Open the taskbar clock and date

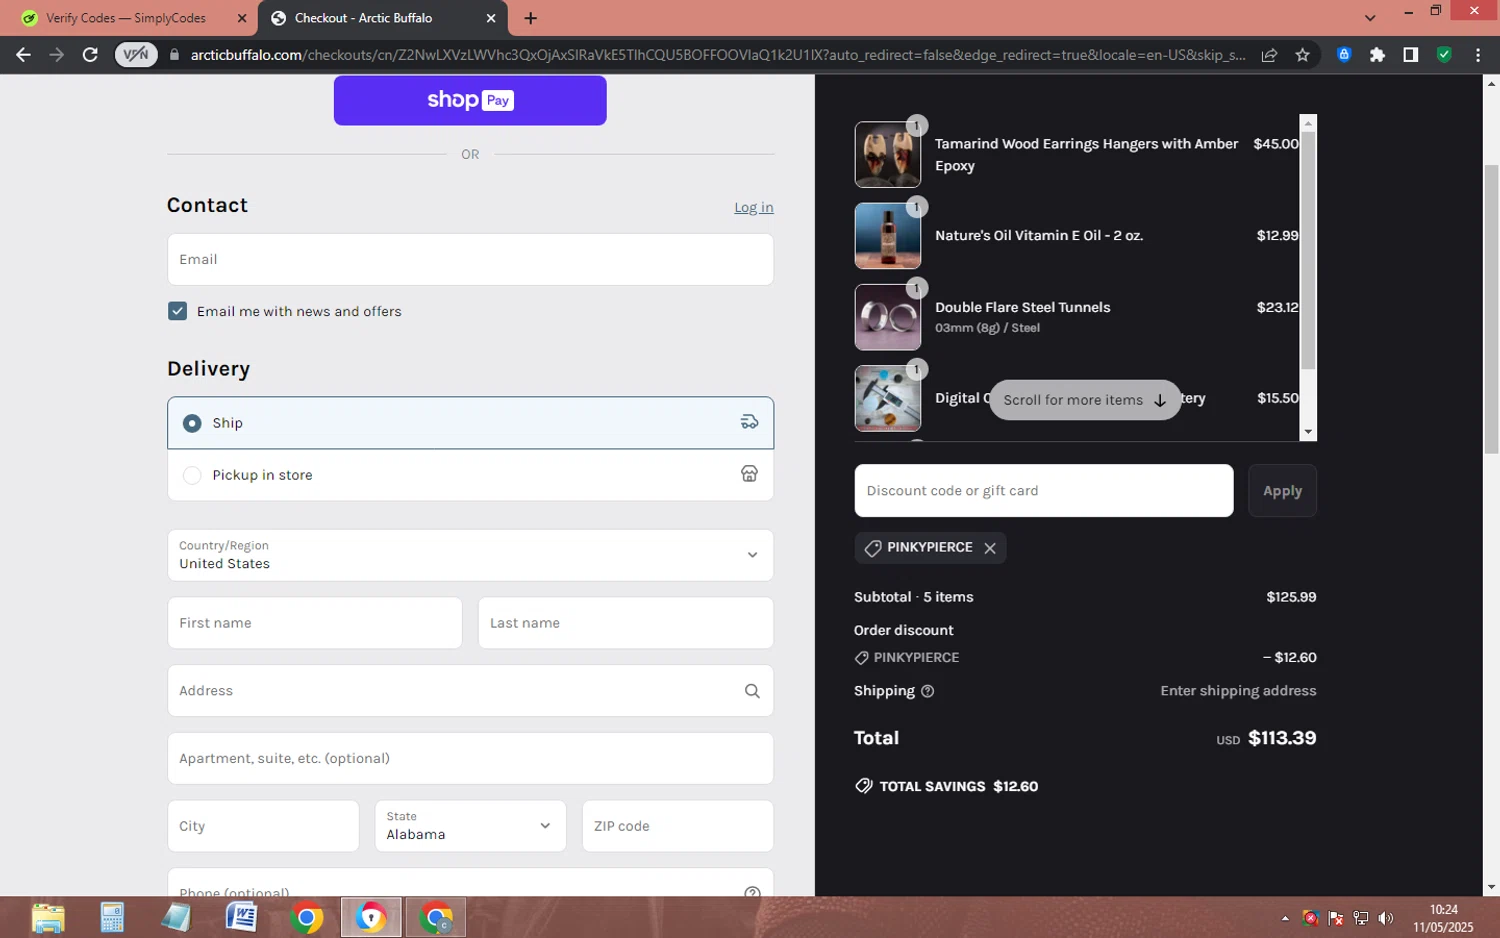(x=1443, y=918)
